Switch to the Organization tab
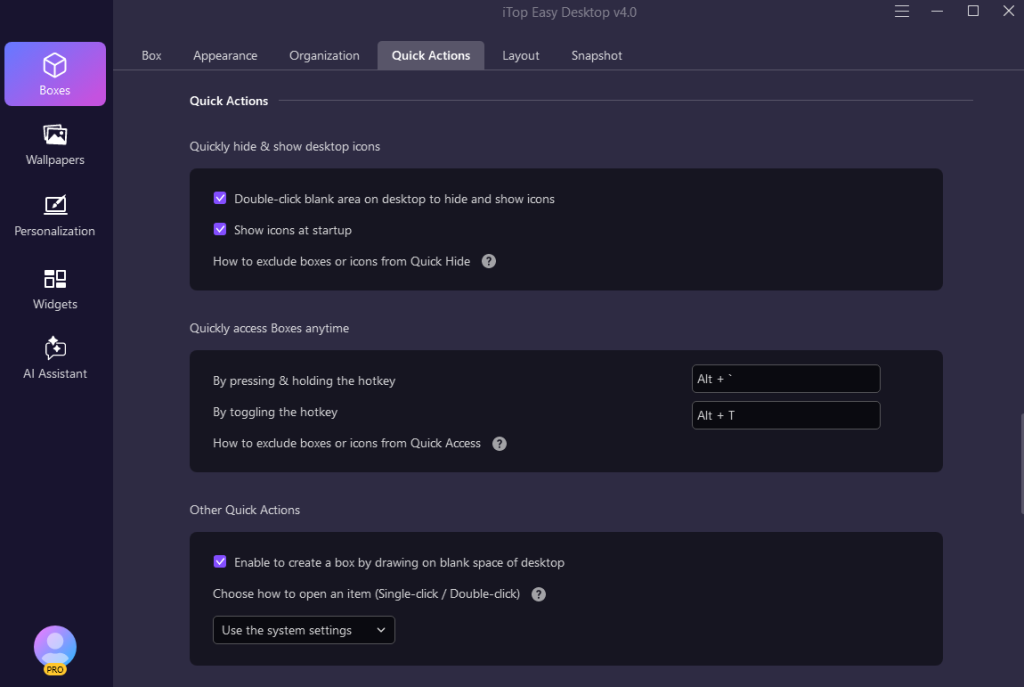This screenshot has height=687, width=1024. point(324,56)
